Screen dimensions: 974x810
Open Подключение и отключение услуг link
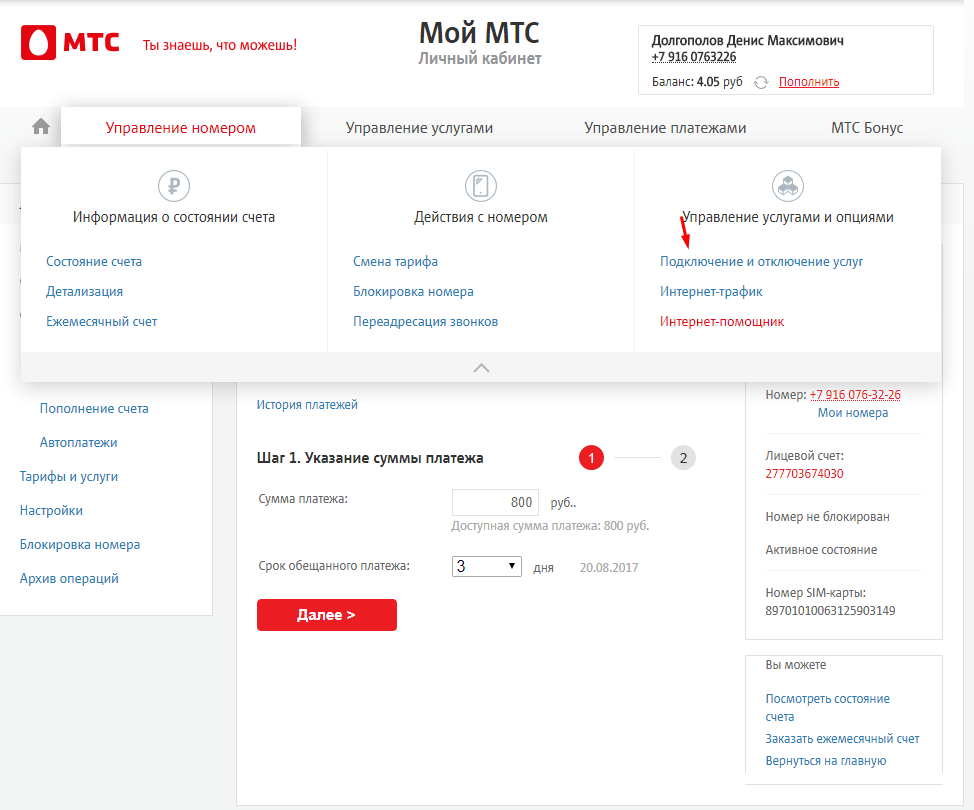tap(762, 262)
